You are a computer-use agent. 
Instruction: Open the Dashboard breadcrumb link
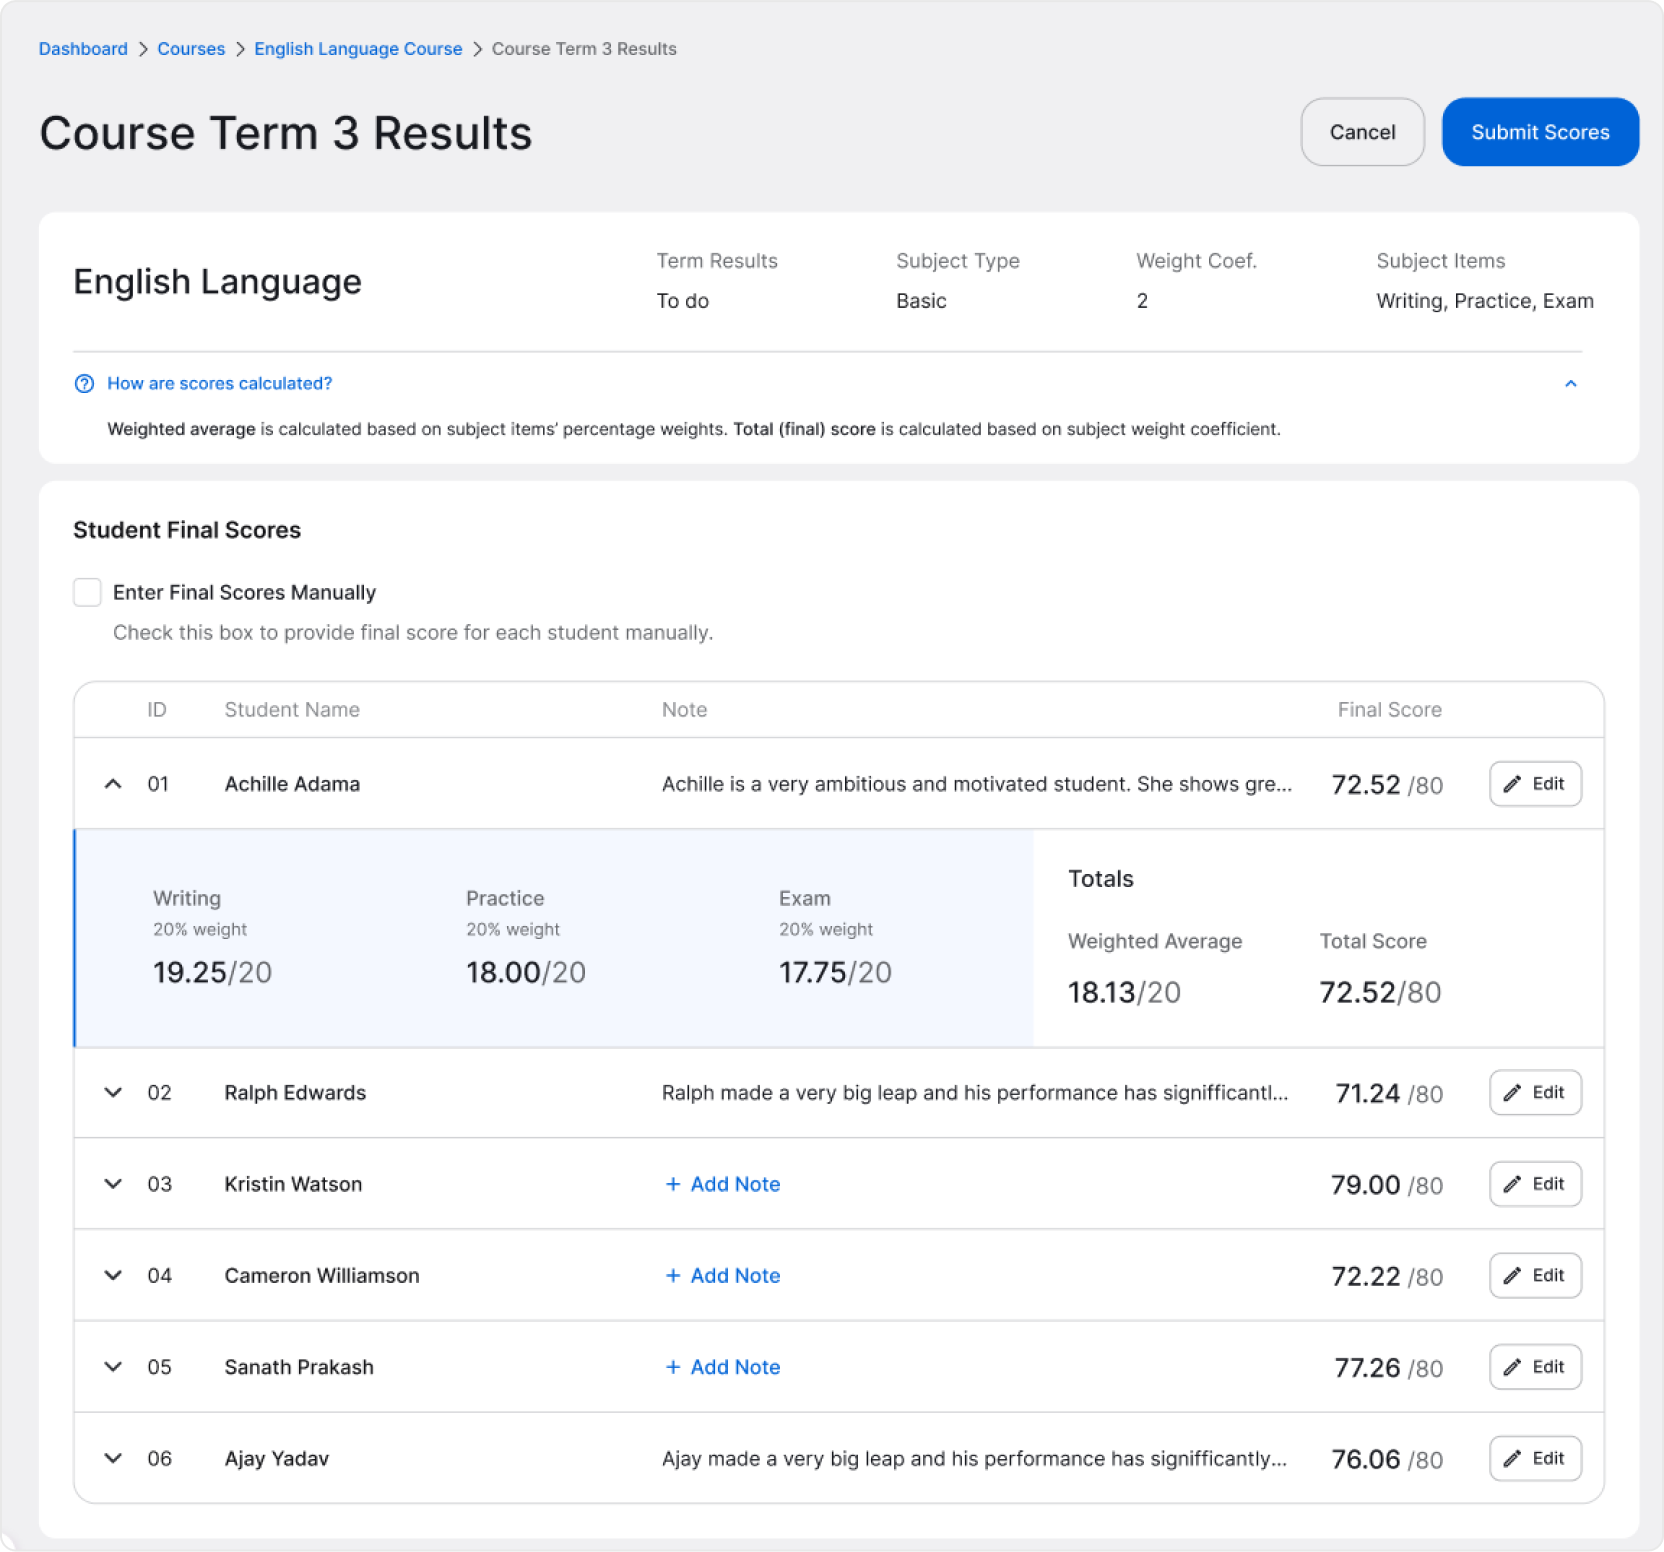click(x=83, y=48)
